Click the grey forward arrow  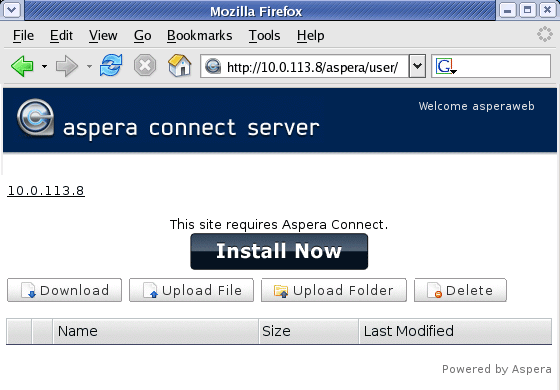click(x=67, y=66)
